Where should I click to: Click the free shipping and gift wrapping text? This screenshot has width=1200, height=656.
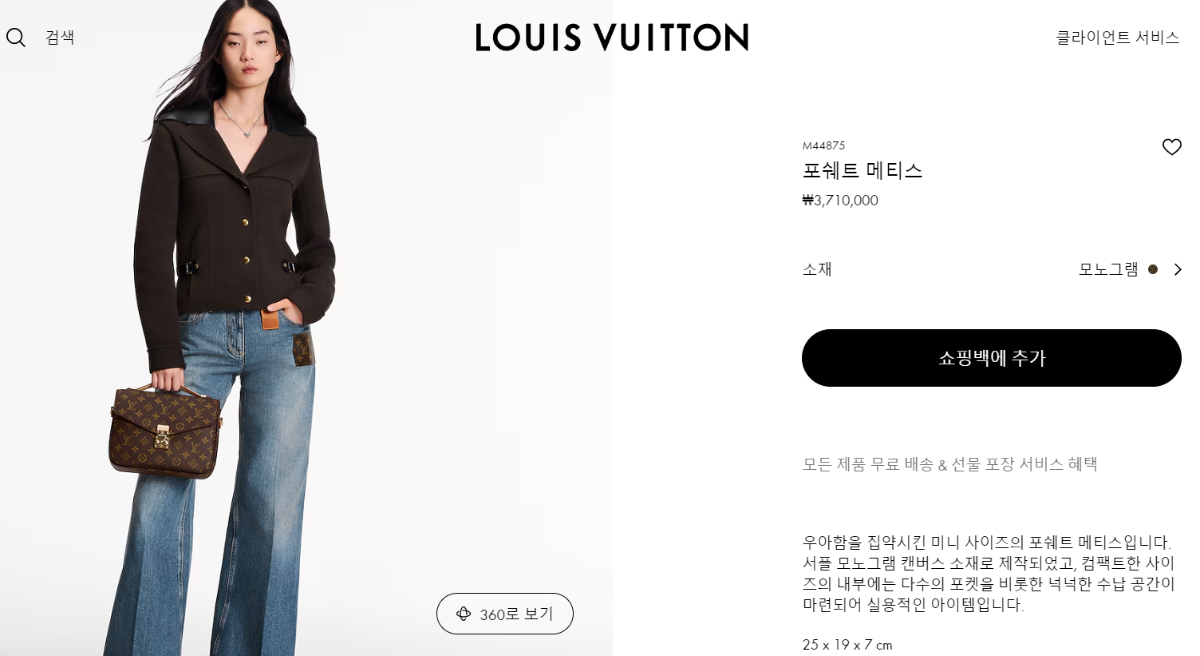tap(950, 464)
